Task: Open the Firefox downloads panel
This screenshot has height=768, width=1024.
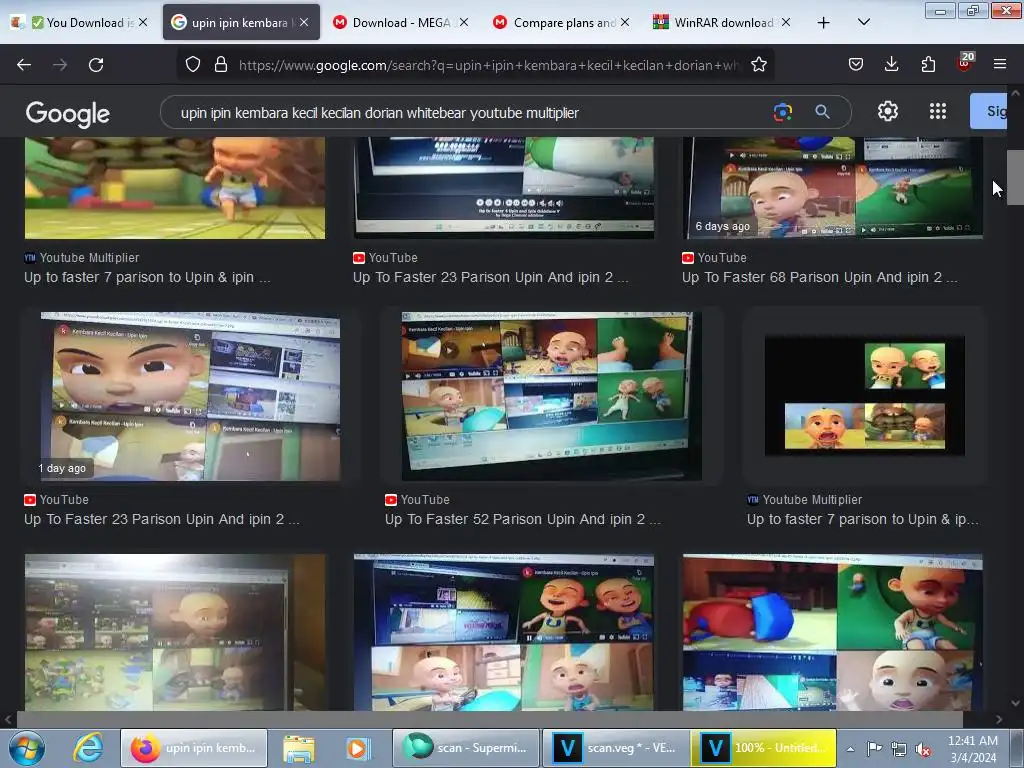Action: point(891,65)
